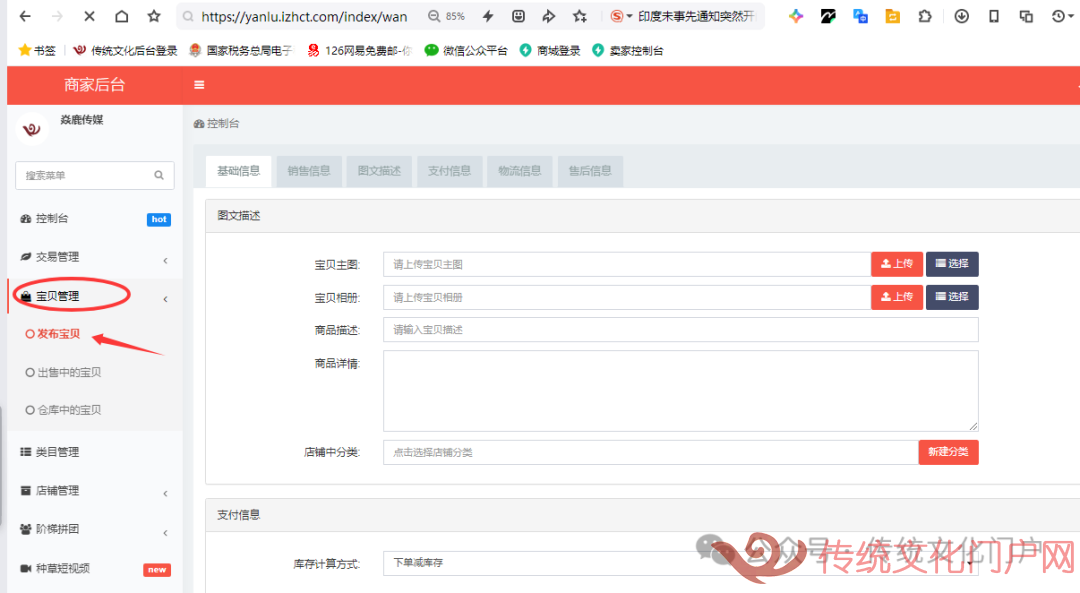This screenshot has width=1080, height=593.
Task: Switch to the 销售信息 tab
Action: 308,171
